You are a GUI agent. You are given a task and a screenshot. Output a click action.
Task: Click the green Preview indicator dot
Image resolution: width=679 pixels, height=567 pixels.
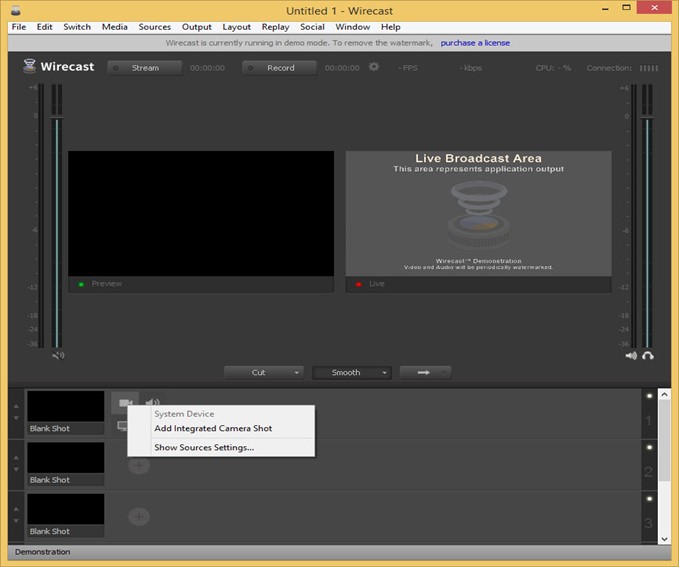[81, 284]
